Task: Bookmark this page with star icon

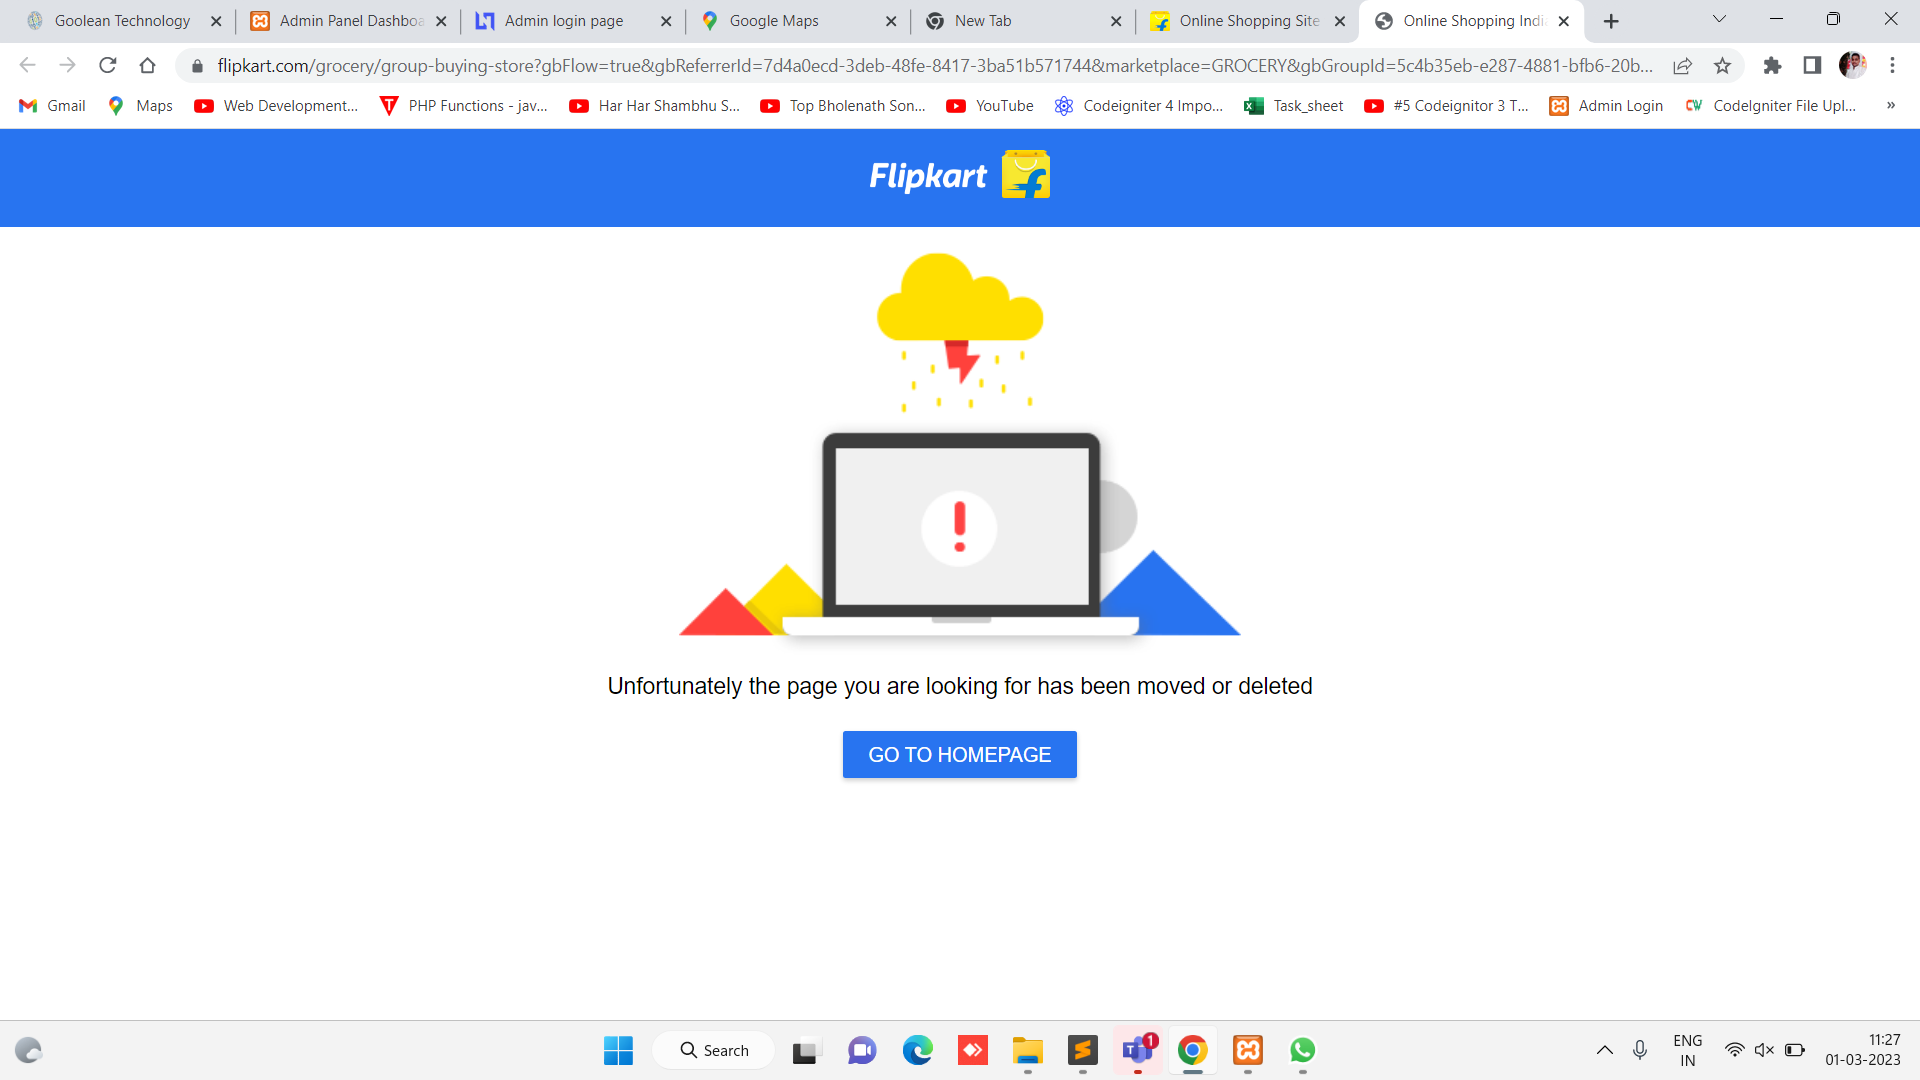Action: (1722, 66)
